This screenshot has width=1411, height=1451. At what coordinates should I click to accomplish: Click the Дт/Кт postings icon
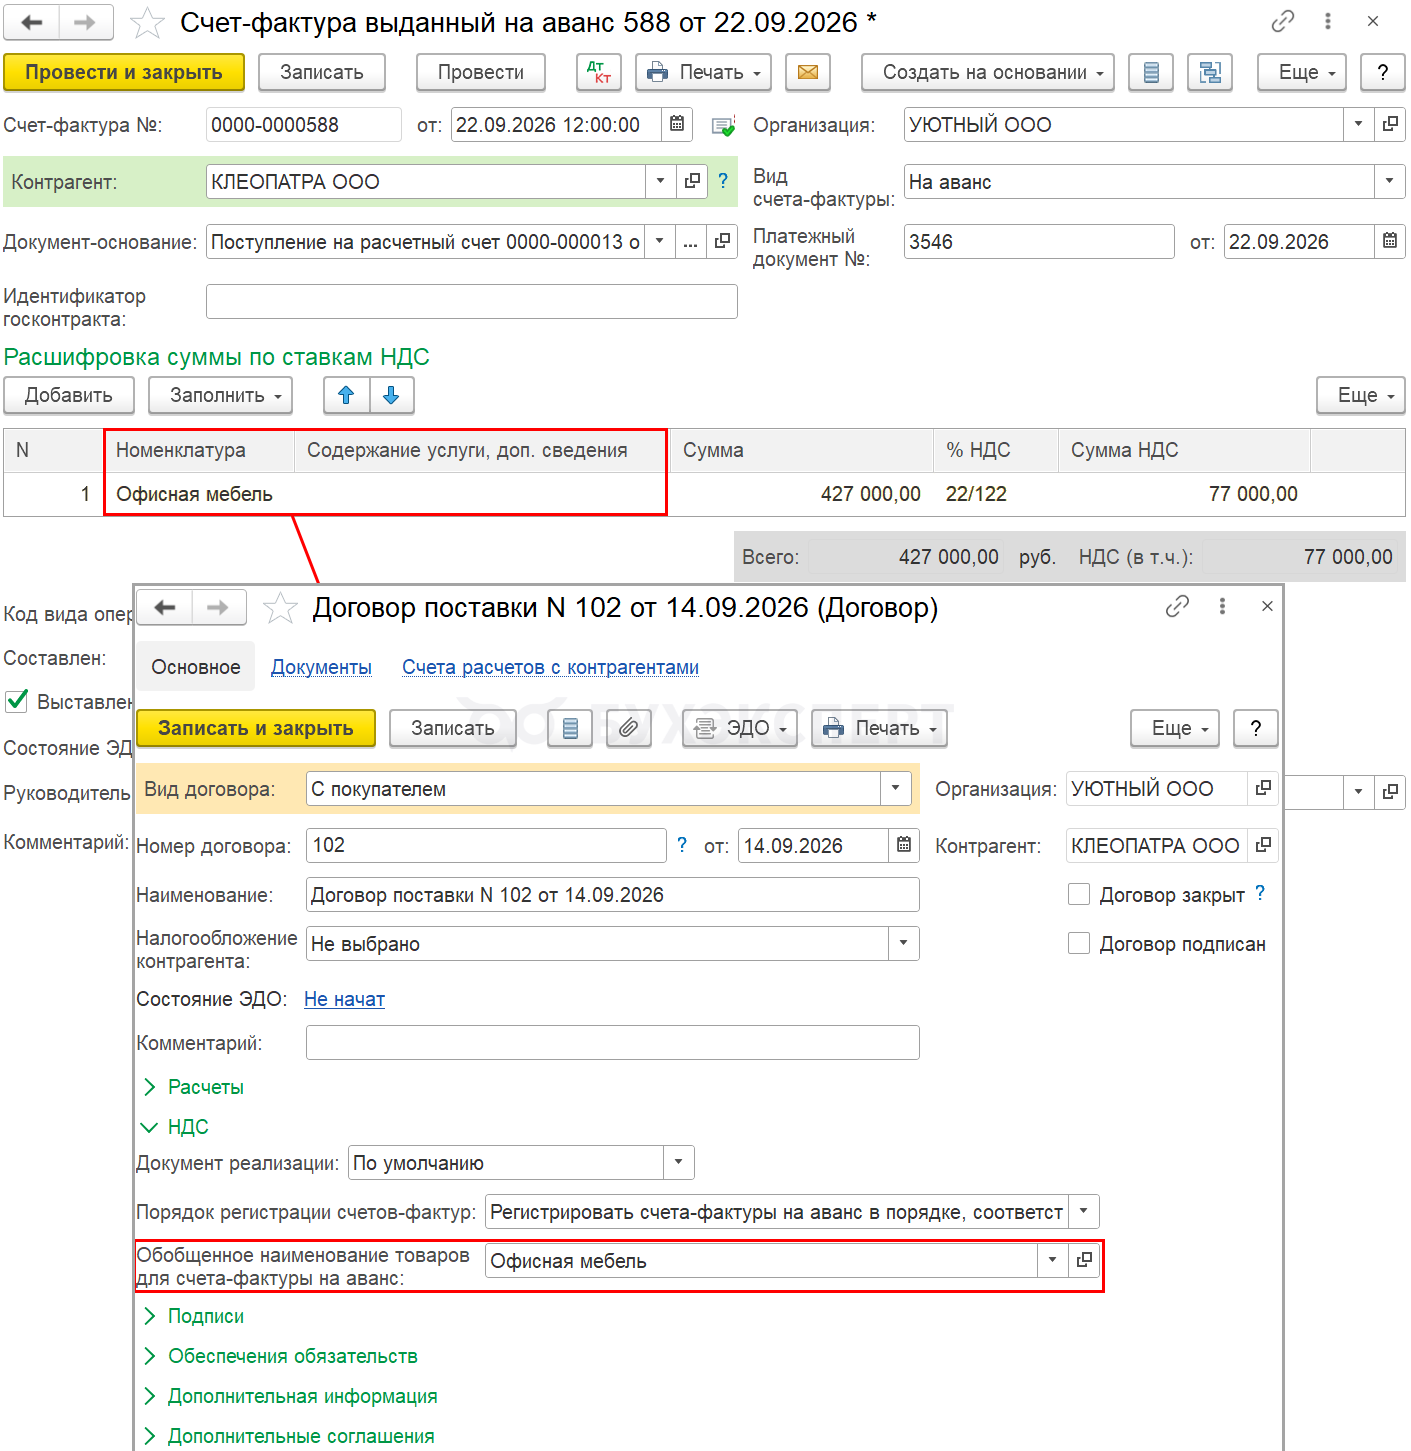tap(599, 72)
